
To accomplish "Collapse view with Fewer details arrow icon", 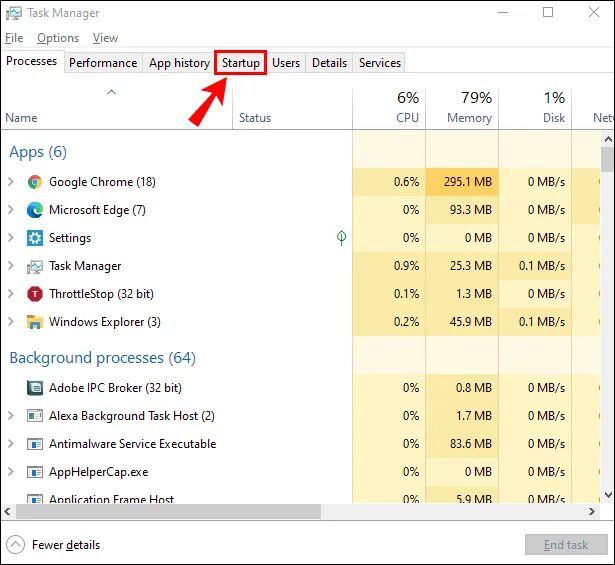I will (16, 545).
